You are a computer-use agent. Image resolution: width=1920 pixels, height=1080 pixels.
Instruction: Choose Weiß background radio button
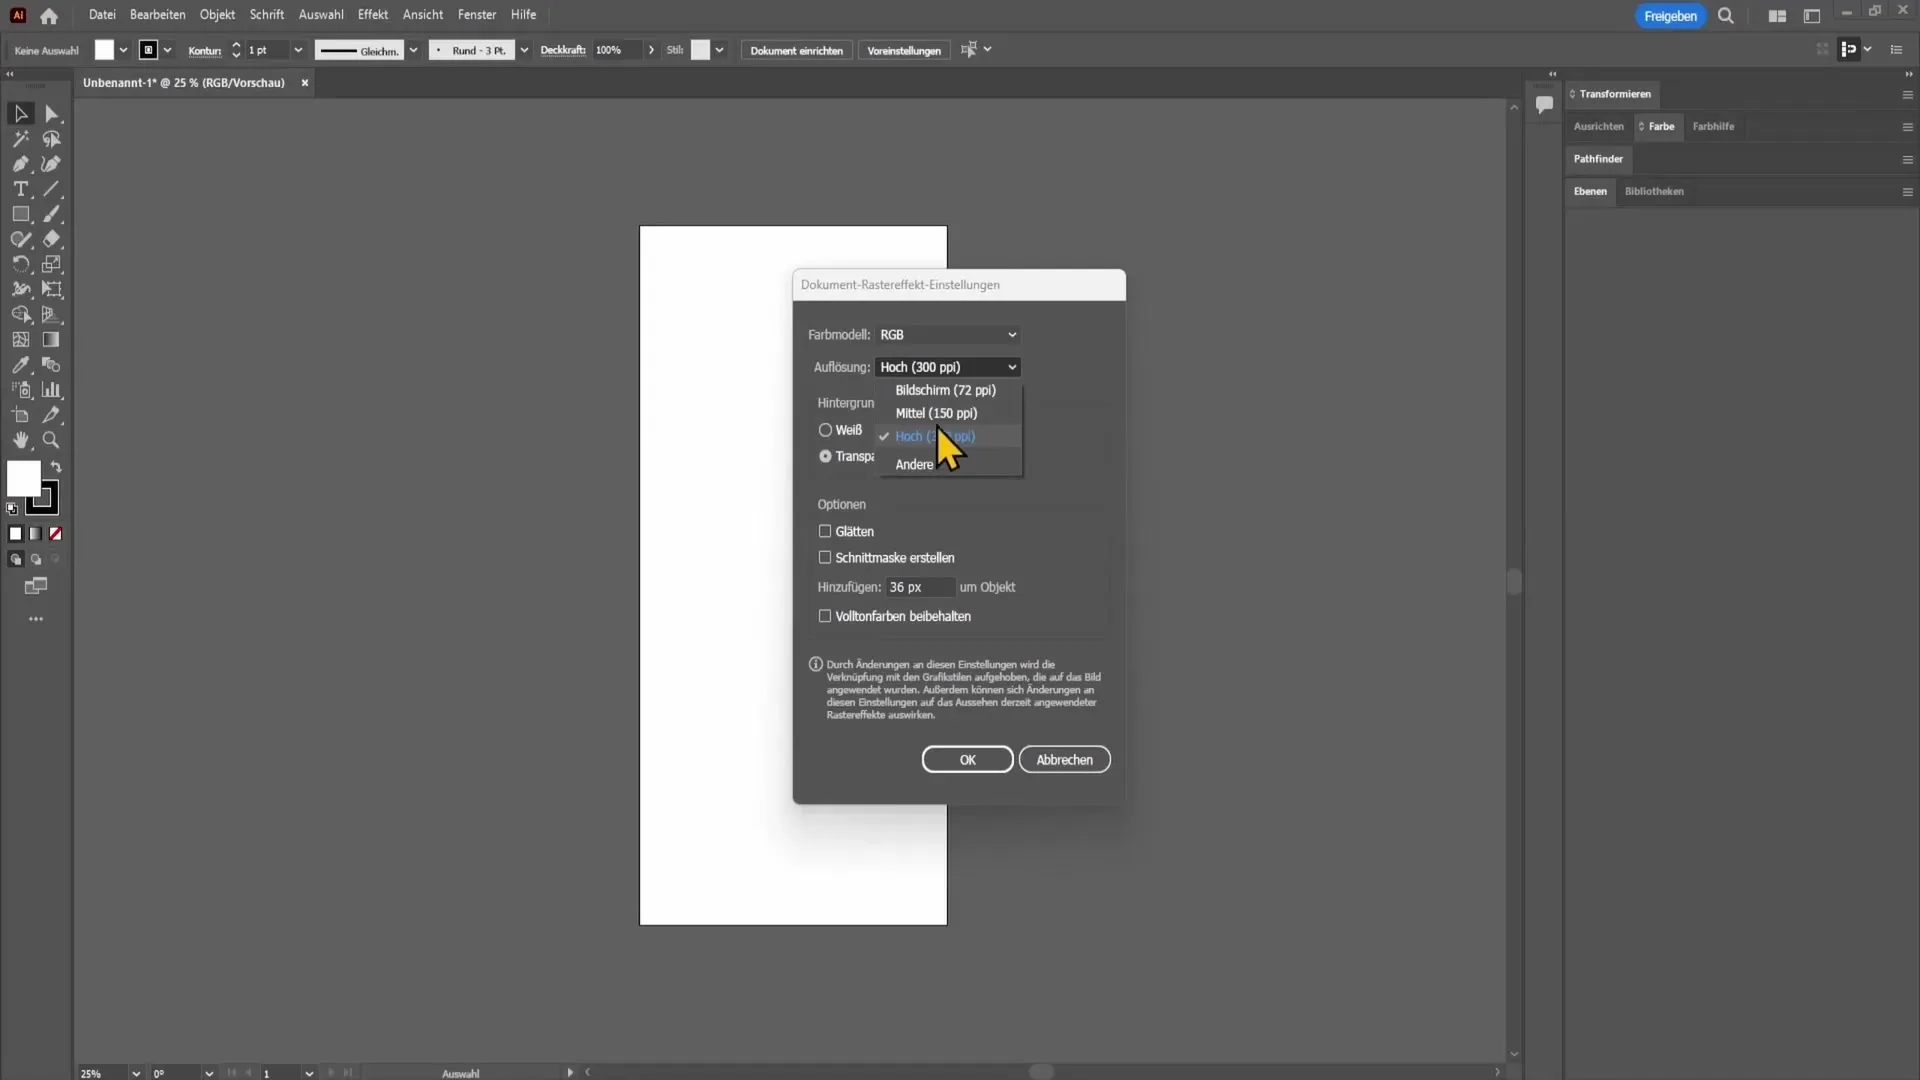825,430
